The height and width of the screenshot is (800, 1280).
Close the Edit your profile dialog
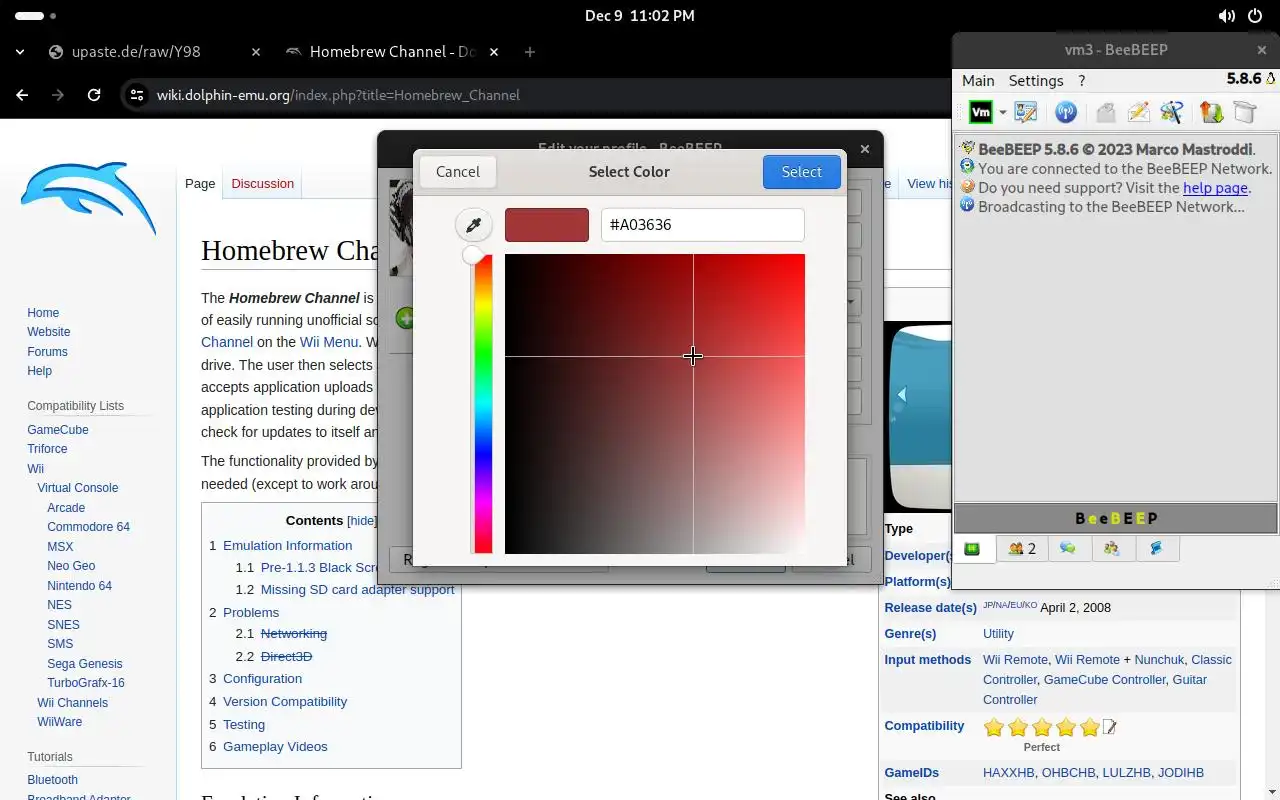tap(865, 149)
